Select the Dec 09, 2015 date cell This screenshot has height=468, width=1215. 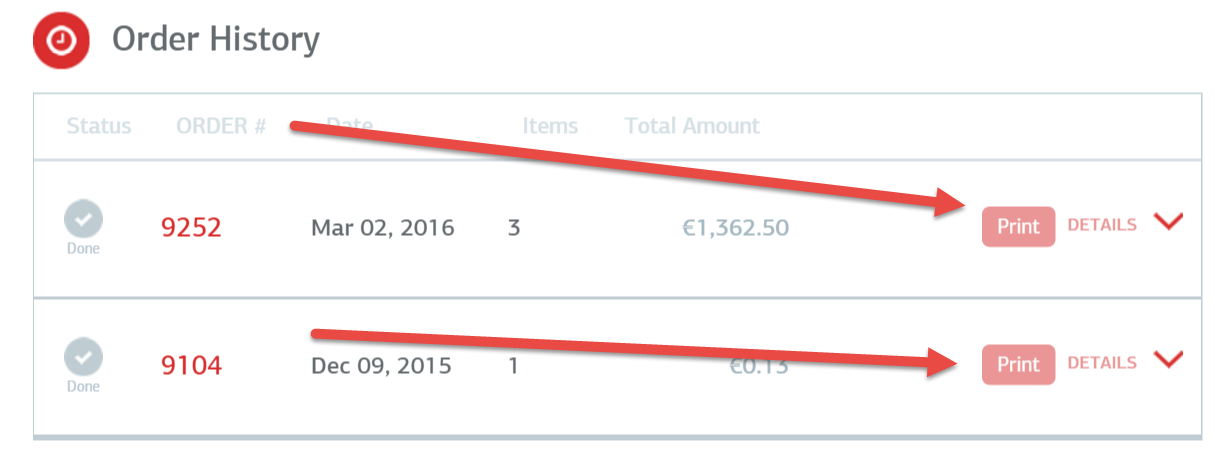pyautogui.click(x=381, y=366)
